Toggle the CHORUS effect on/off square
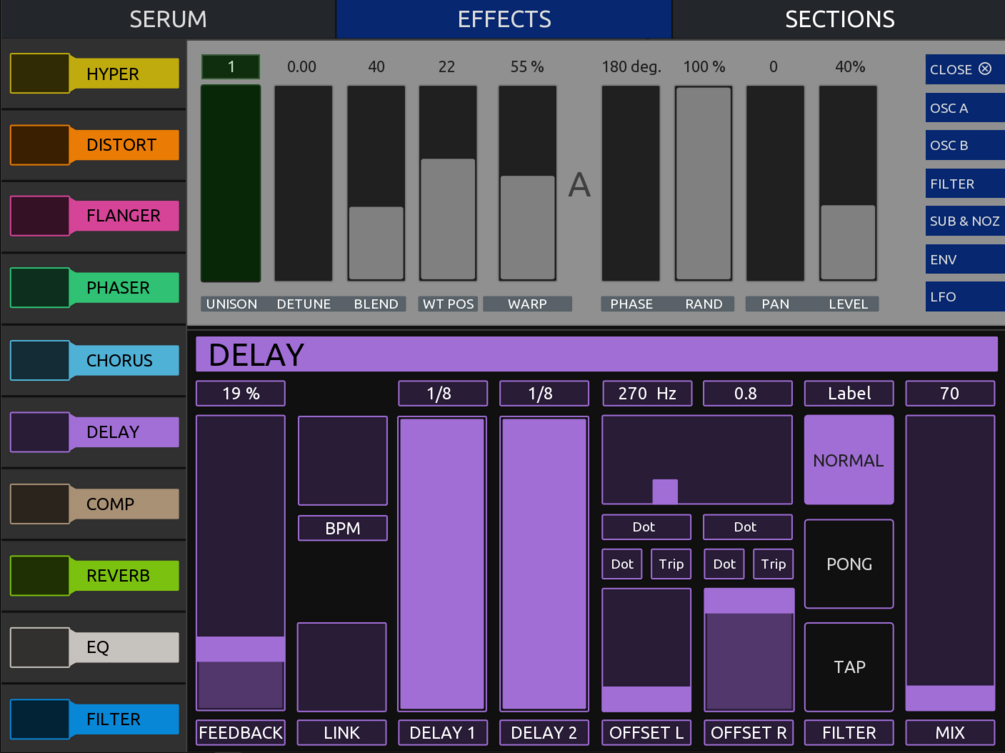The height and width of the screenshot is (753, 1005). click(40, 360)
